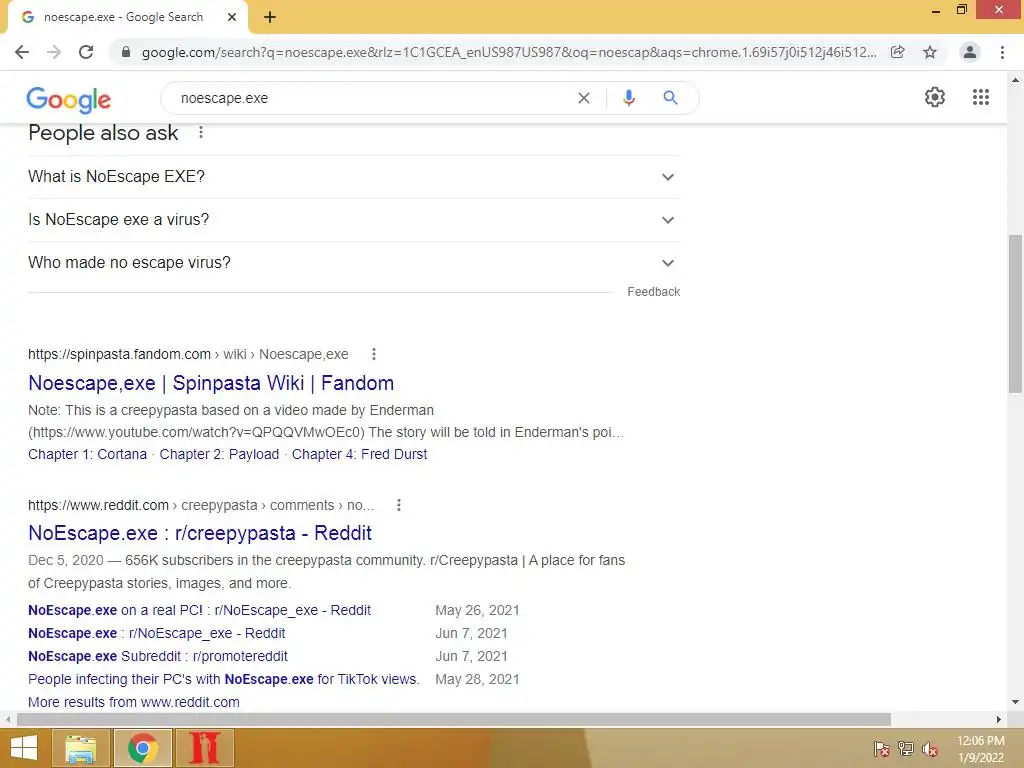
Task: Open Chapter 1: Cortana link
Action: (x=88, y=455)
